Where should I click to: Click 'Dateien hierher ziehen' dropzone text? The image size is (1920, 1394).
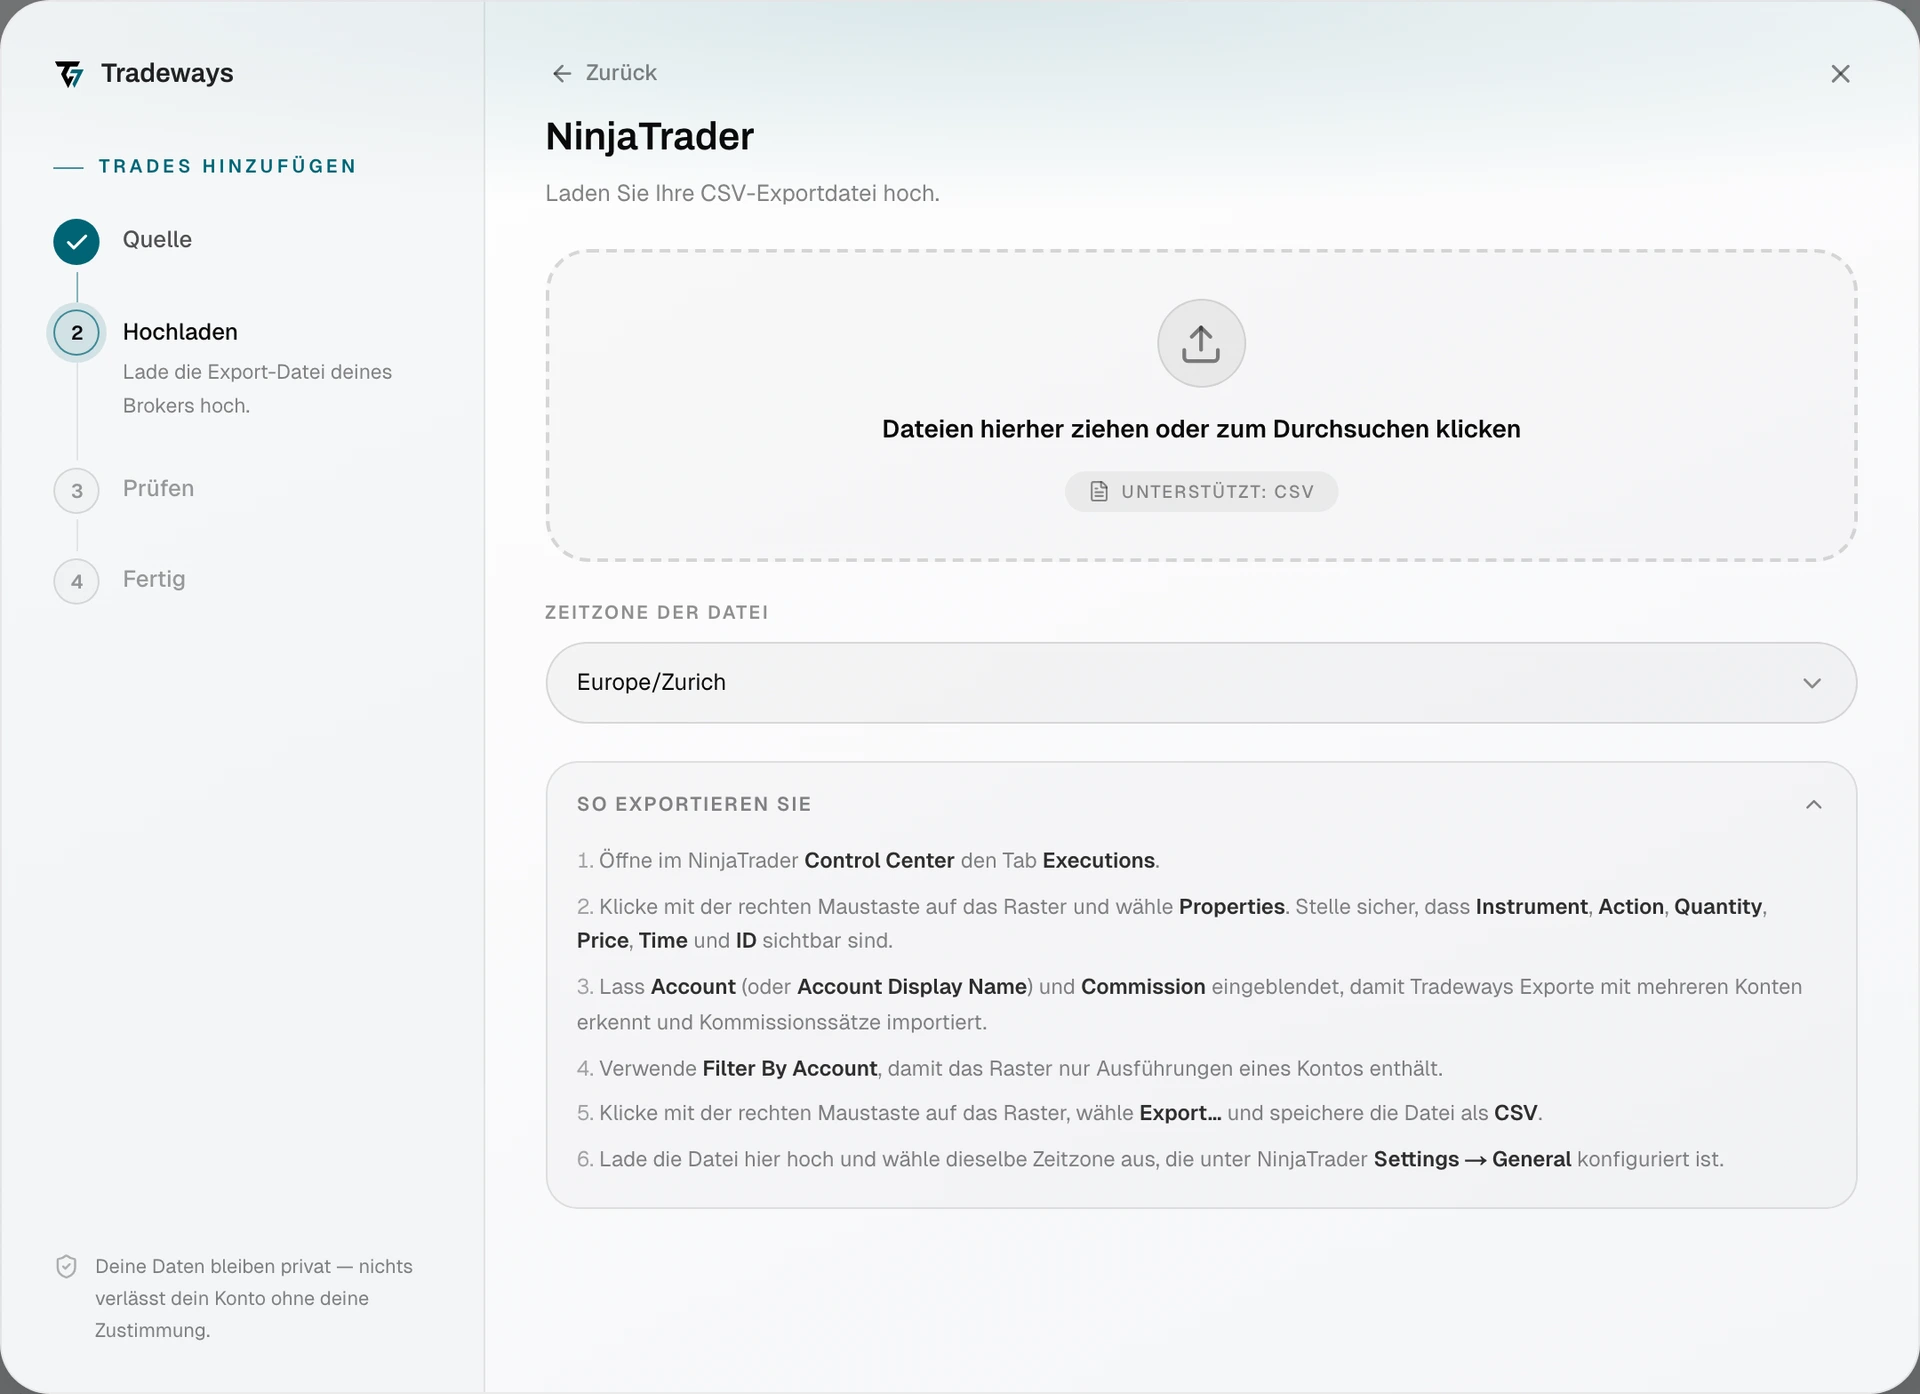(x=1201, y=430)
